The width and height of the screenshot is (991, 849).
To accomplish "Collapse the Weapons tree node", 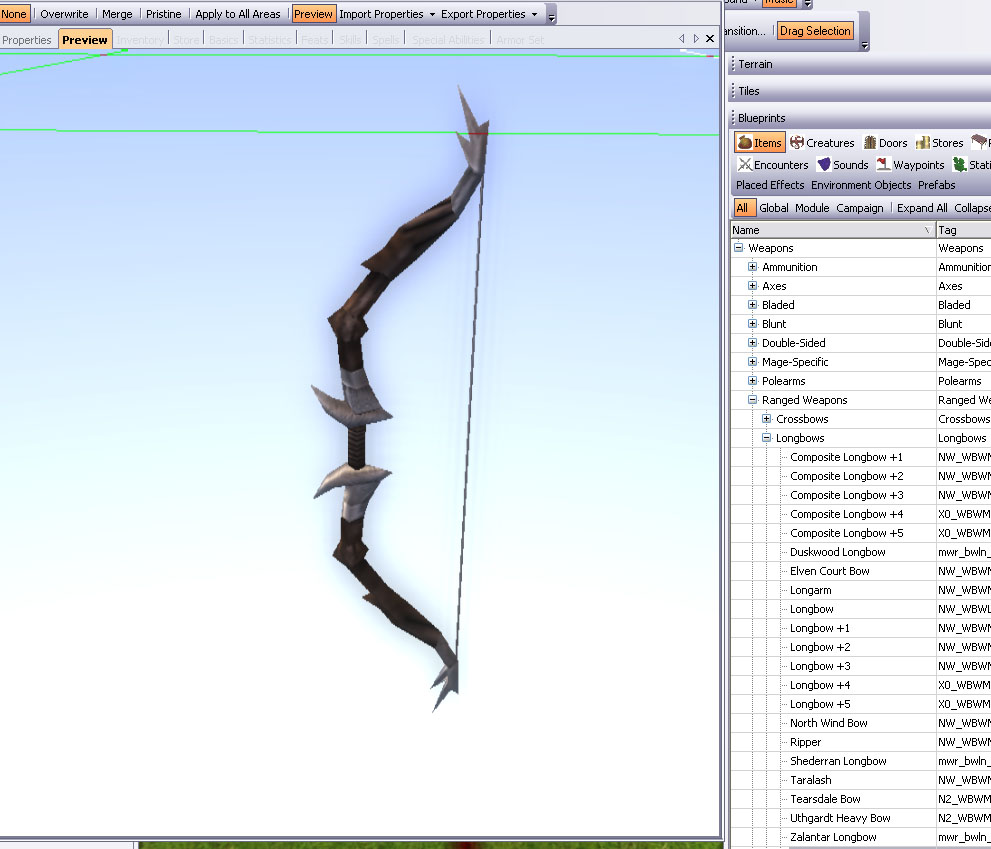I will coord(738,248).
